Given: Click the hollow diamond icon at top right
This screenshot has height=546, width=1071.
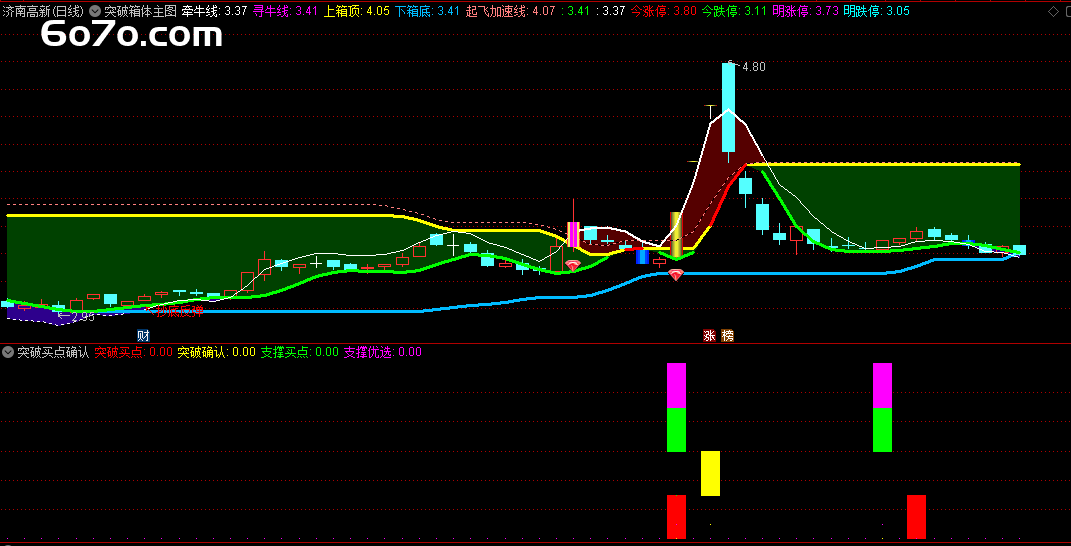Looking at the screenshot, I should pos(1051,11).
